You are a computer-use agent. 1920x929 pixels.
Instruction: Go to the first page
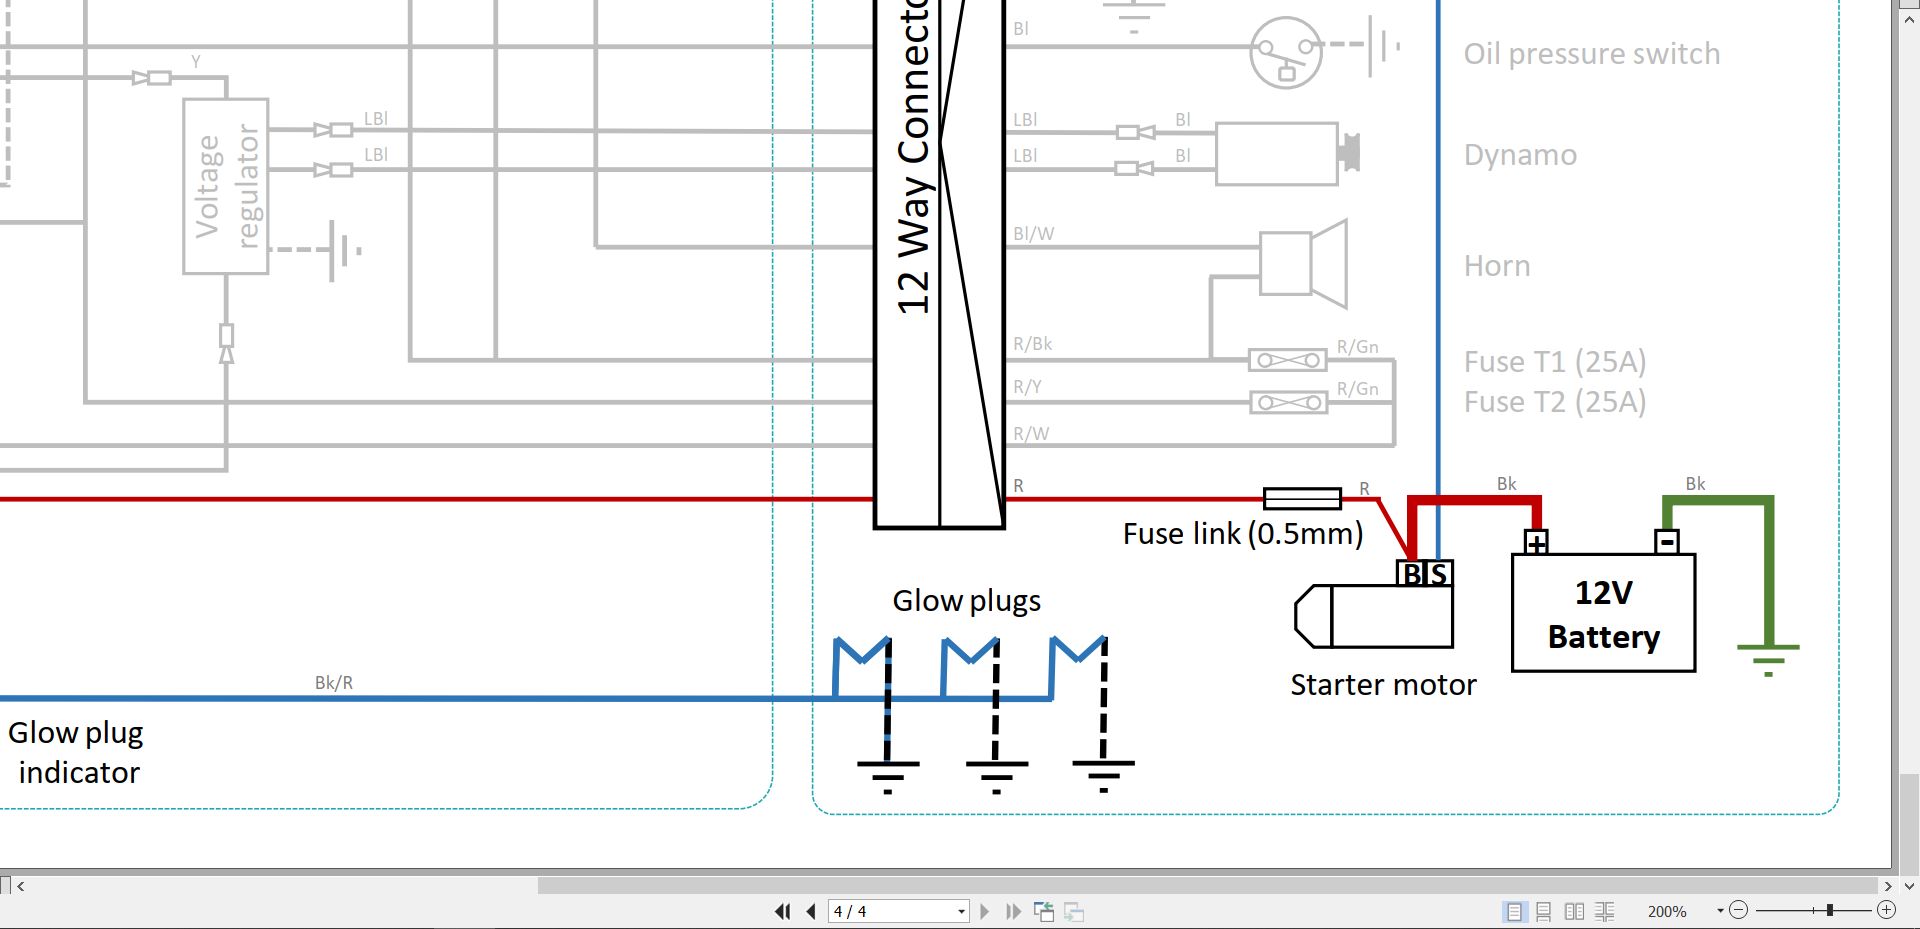point(782,911)
